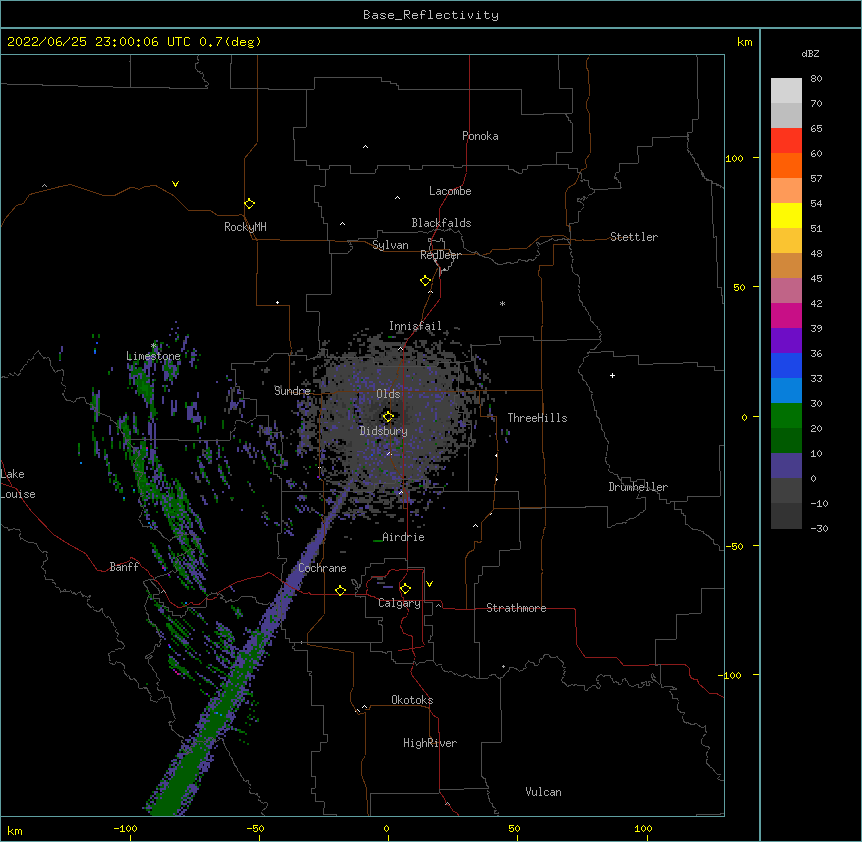Viewport: 862px width, 842px height.
Task: Click the Sundre town label
Action: click(x=292, y=391)
